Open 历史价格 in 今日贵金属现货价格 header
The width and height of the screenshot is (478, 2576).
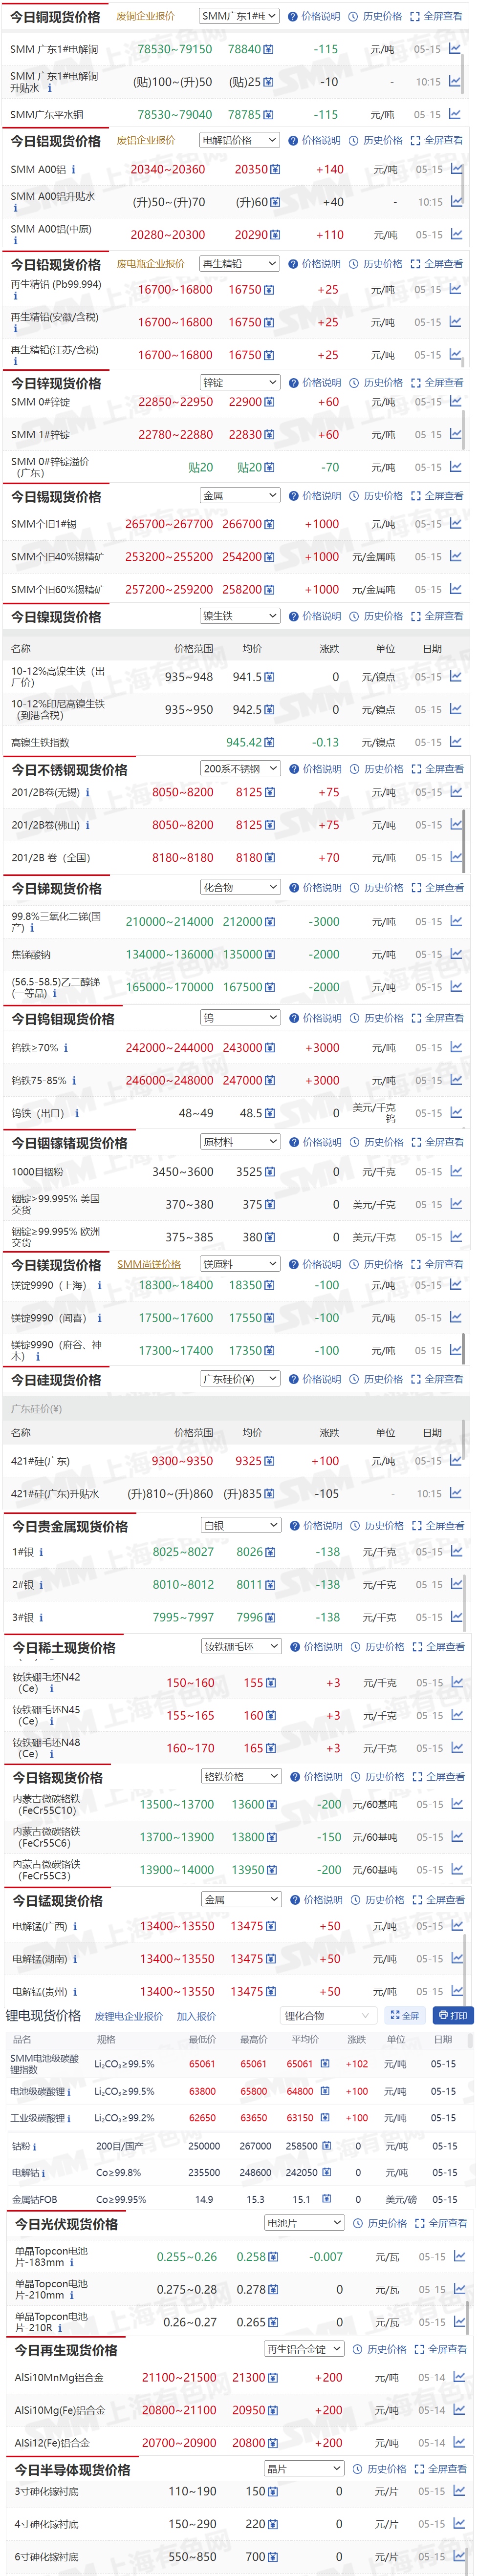[x=378, y=1526]
